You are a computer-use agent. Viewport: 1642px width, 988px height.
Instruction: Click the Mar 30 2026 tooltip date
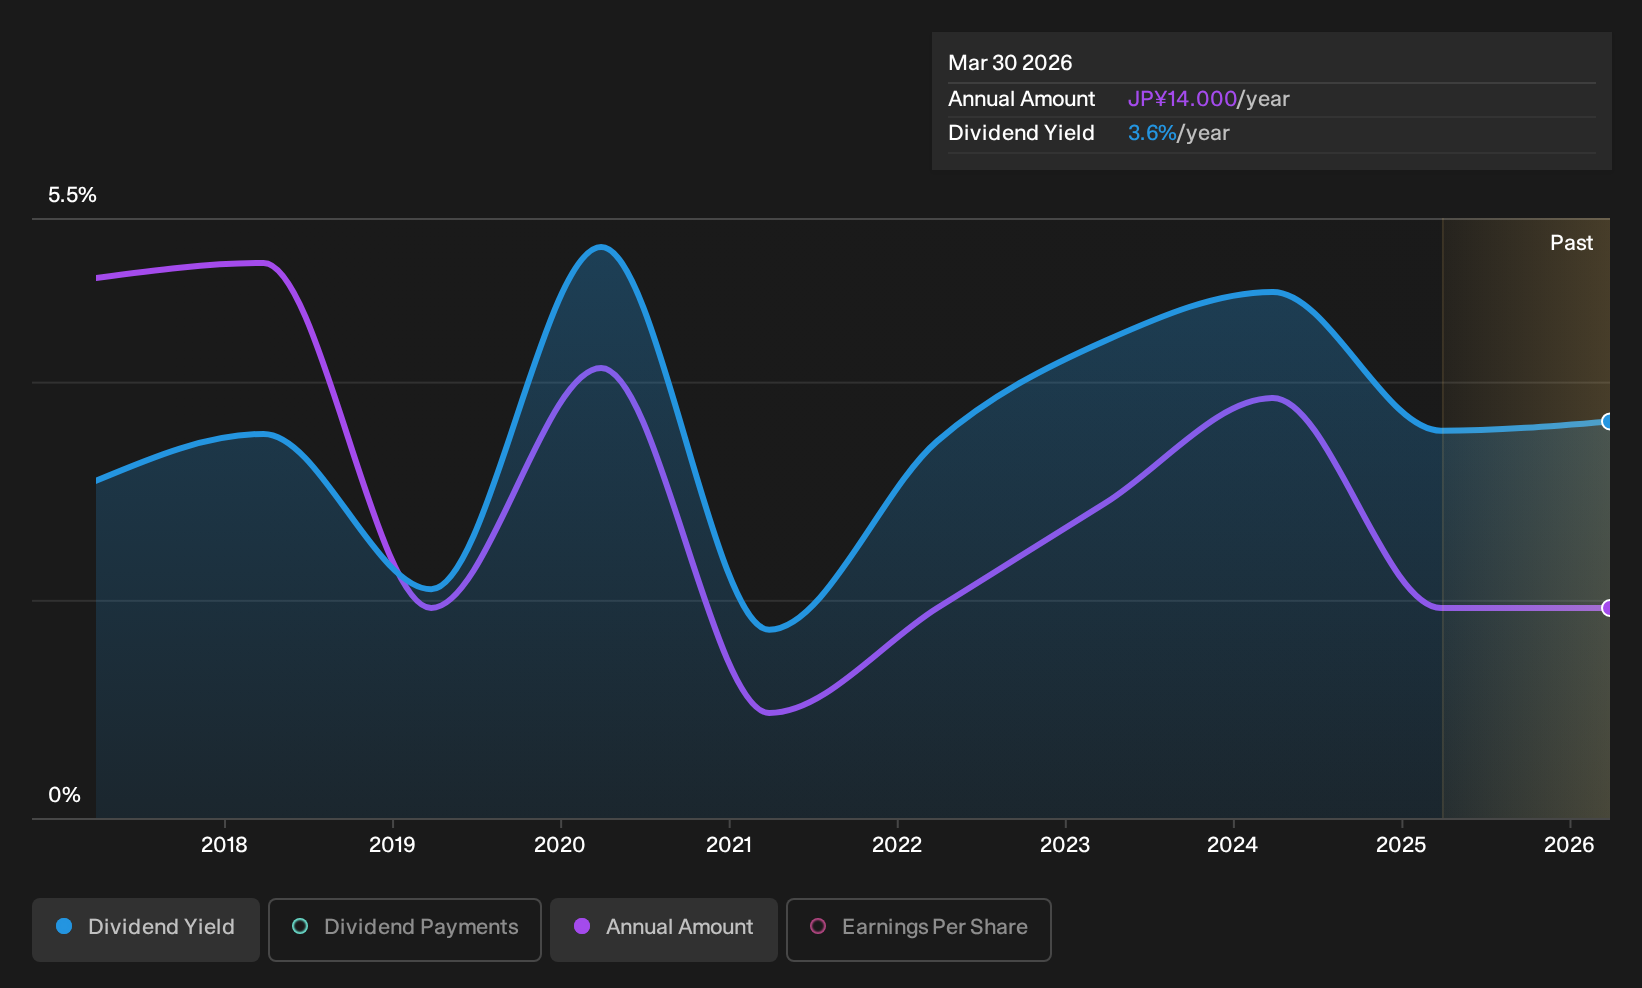[x=1010, y=63]
